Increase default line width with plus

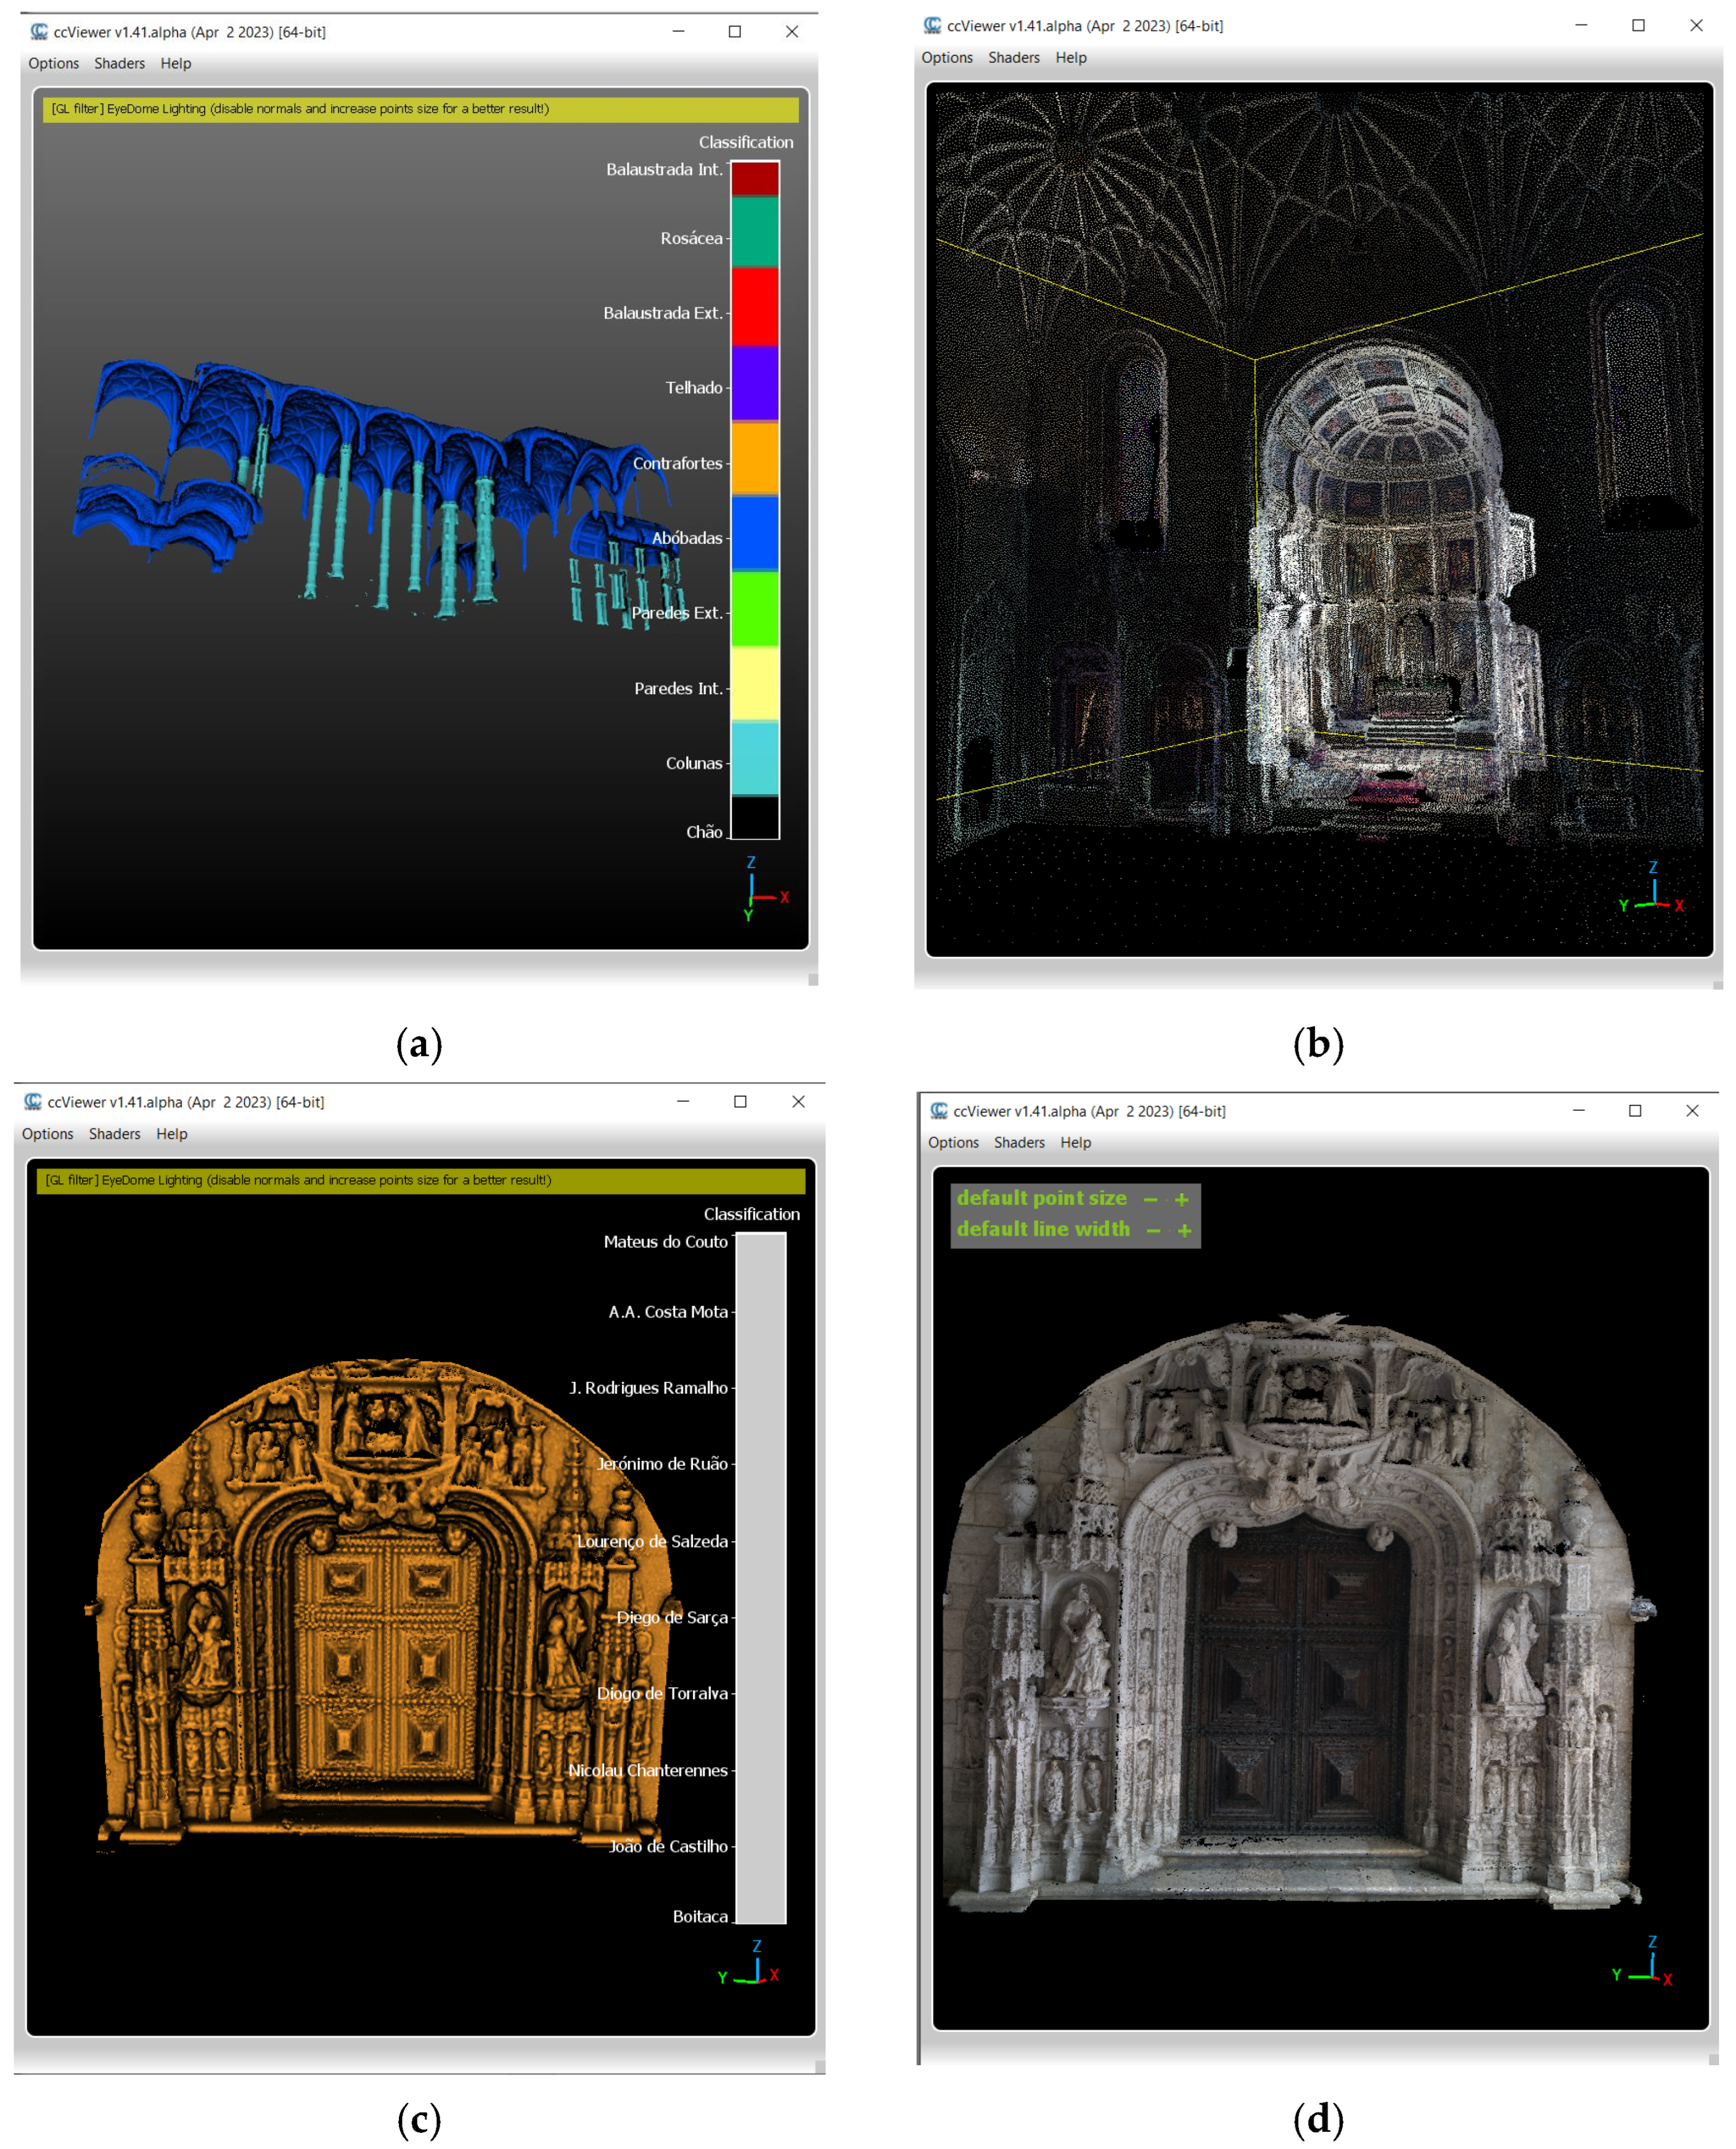point(1184,1230)
